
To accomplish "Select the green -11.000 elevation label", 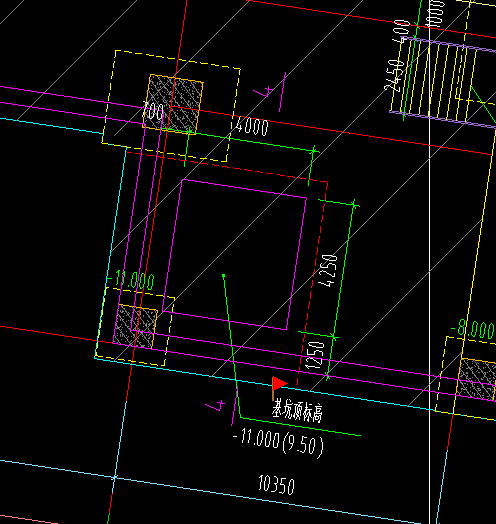I will (x=131, y=280).
